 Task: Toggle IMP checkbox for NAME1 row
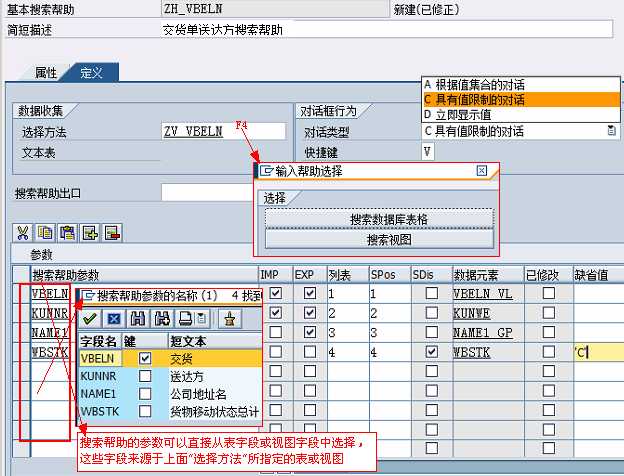click(x=275, y=332)
